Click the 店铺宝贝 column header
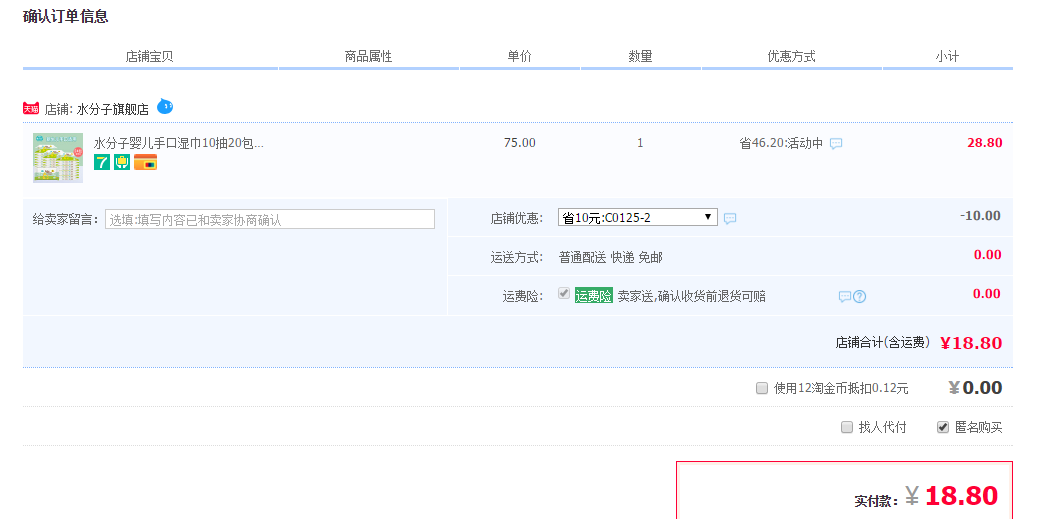This screenshot has height=519, width=1037. click(x=149, y=56)
